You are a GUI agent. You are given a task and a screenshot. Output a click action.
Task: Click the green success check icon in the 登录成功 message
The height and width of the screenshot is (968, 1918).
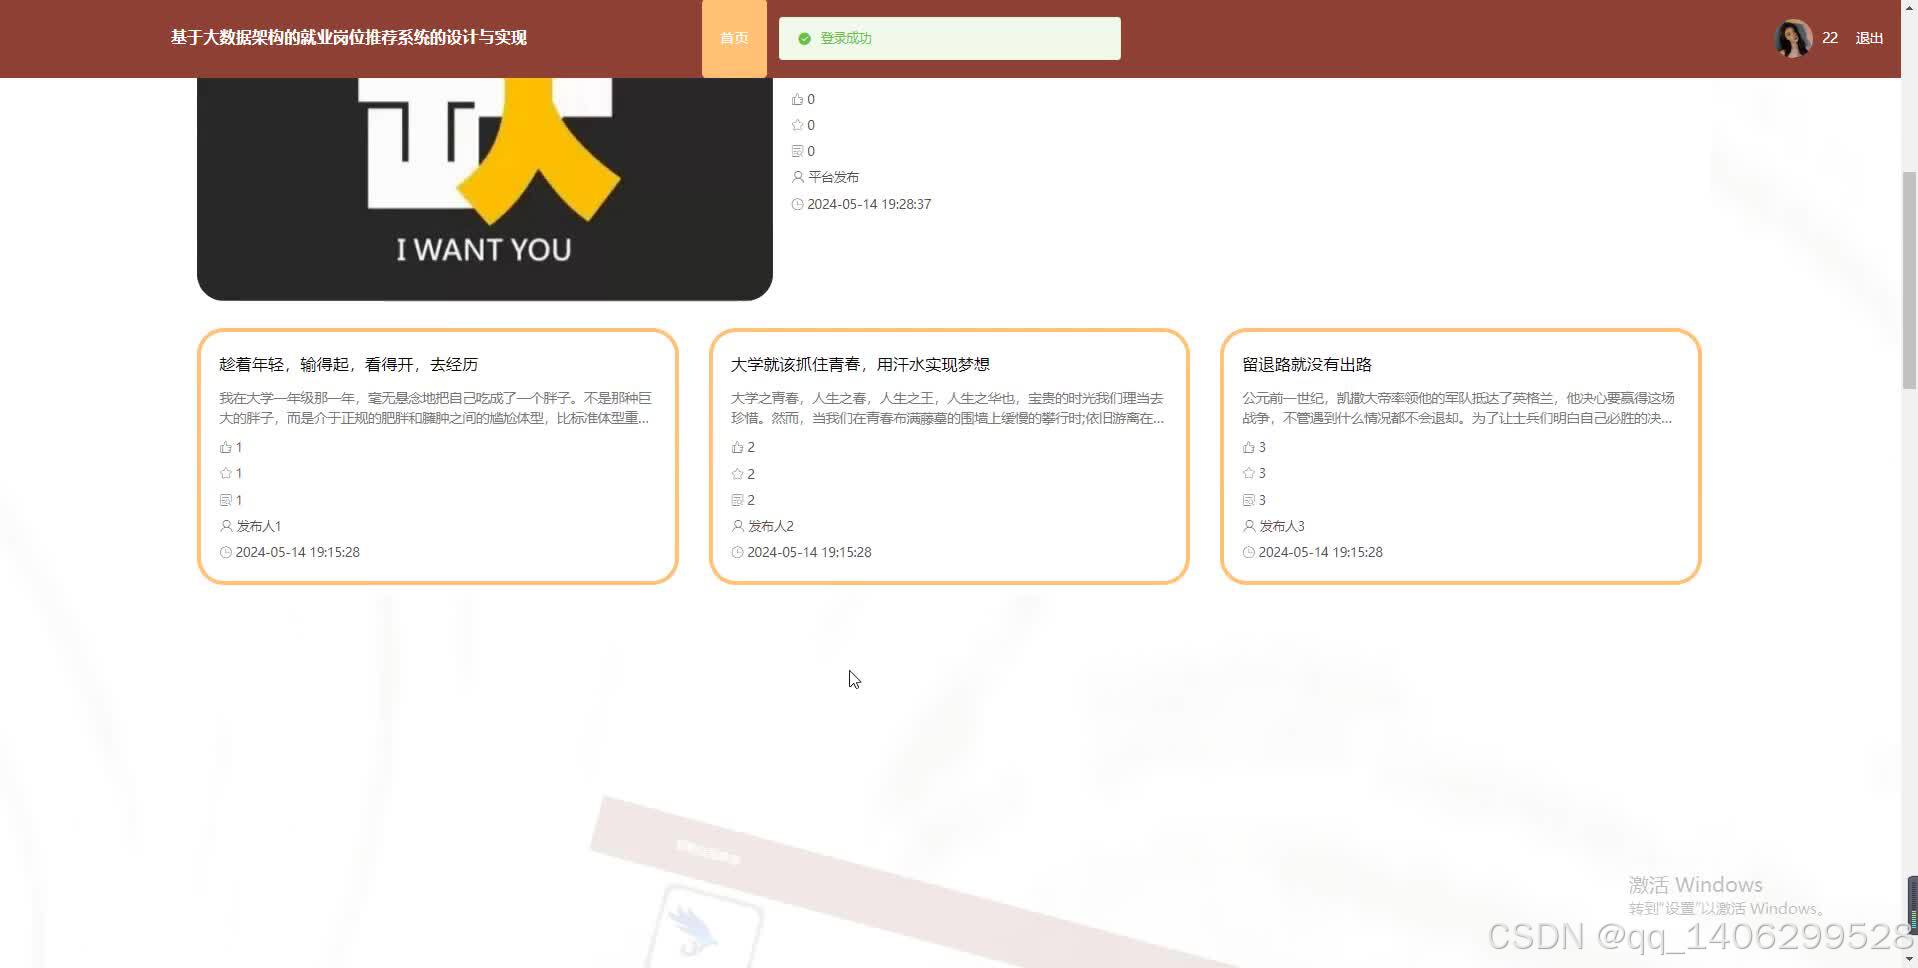[x=804, y=39]
